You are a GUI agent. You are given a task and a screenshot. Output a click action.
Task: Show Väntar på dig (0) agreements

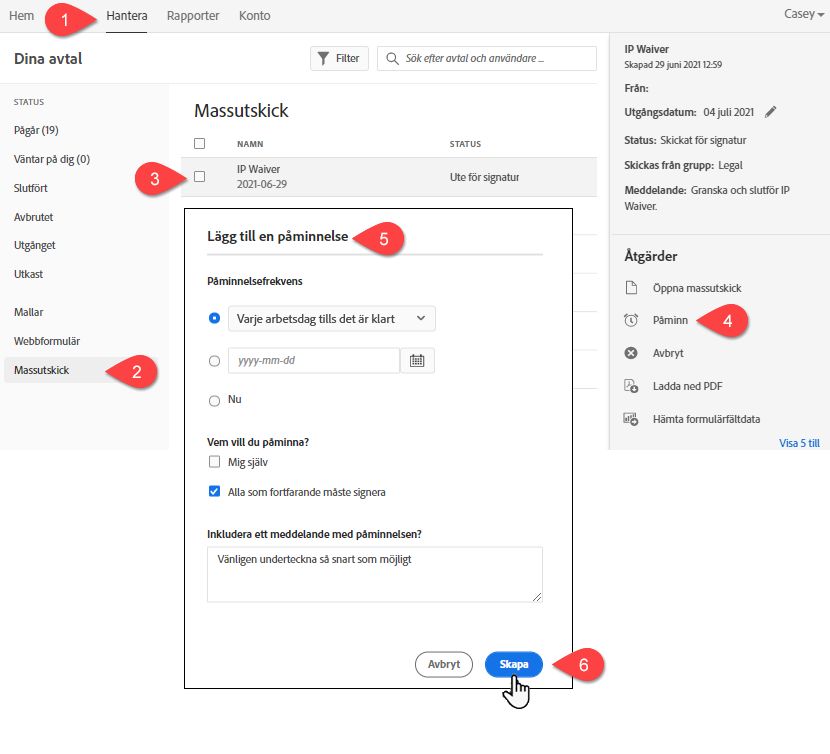click(52, 159)
